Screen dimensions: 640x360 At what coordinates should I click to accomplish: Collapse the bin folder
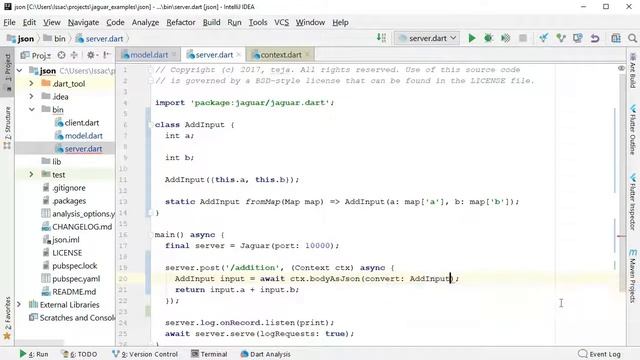click(31, 109)
